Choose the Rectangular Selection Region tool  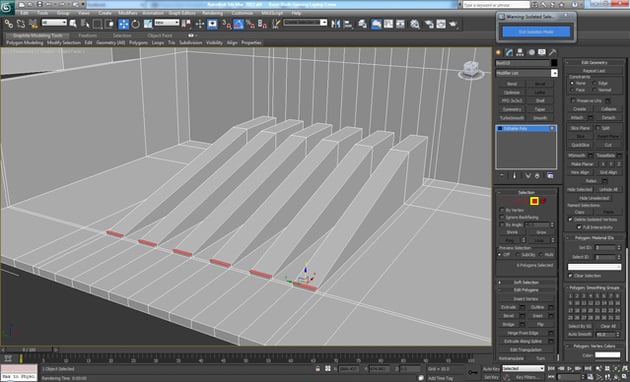pos(97,24)
